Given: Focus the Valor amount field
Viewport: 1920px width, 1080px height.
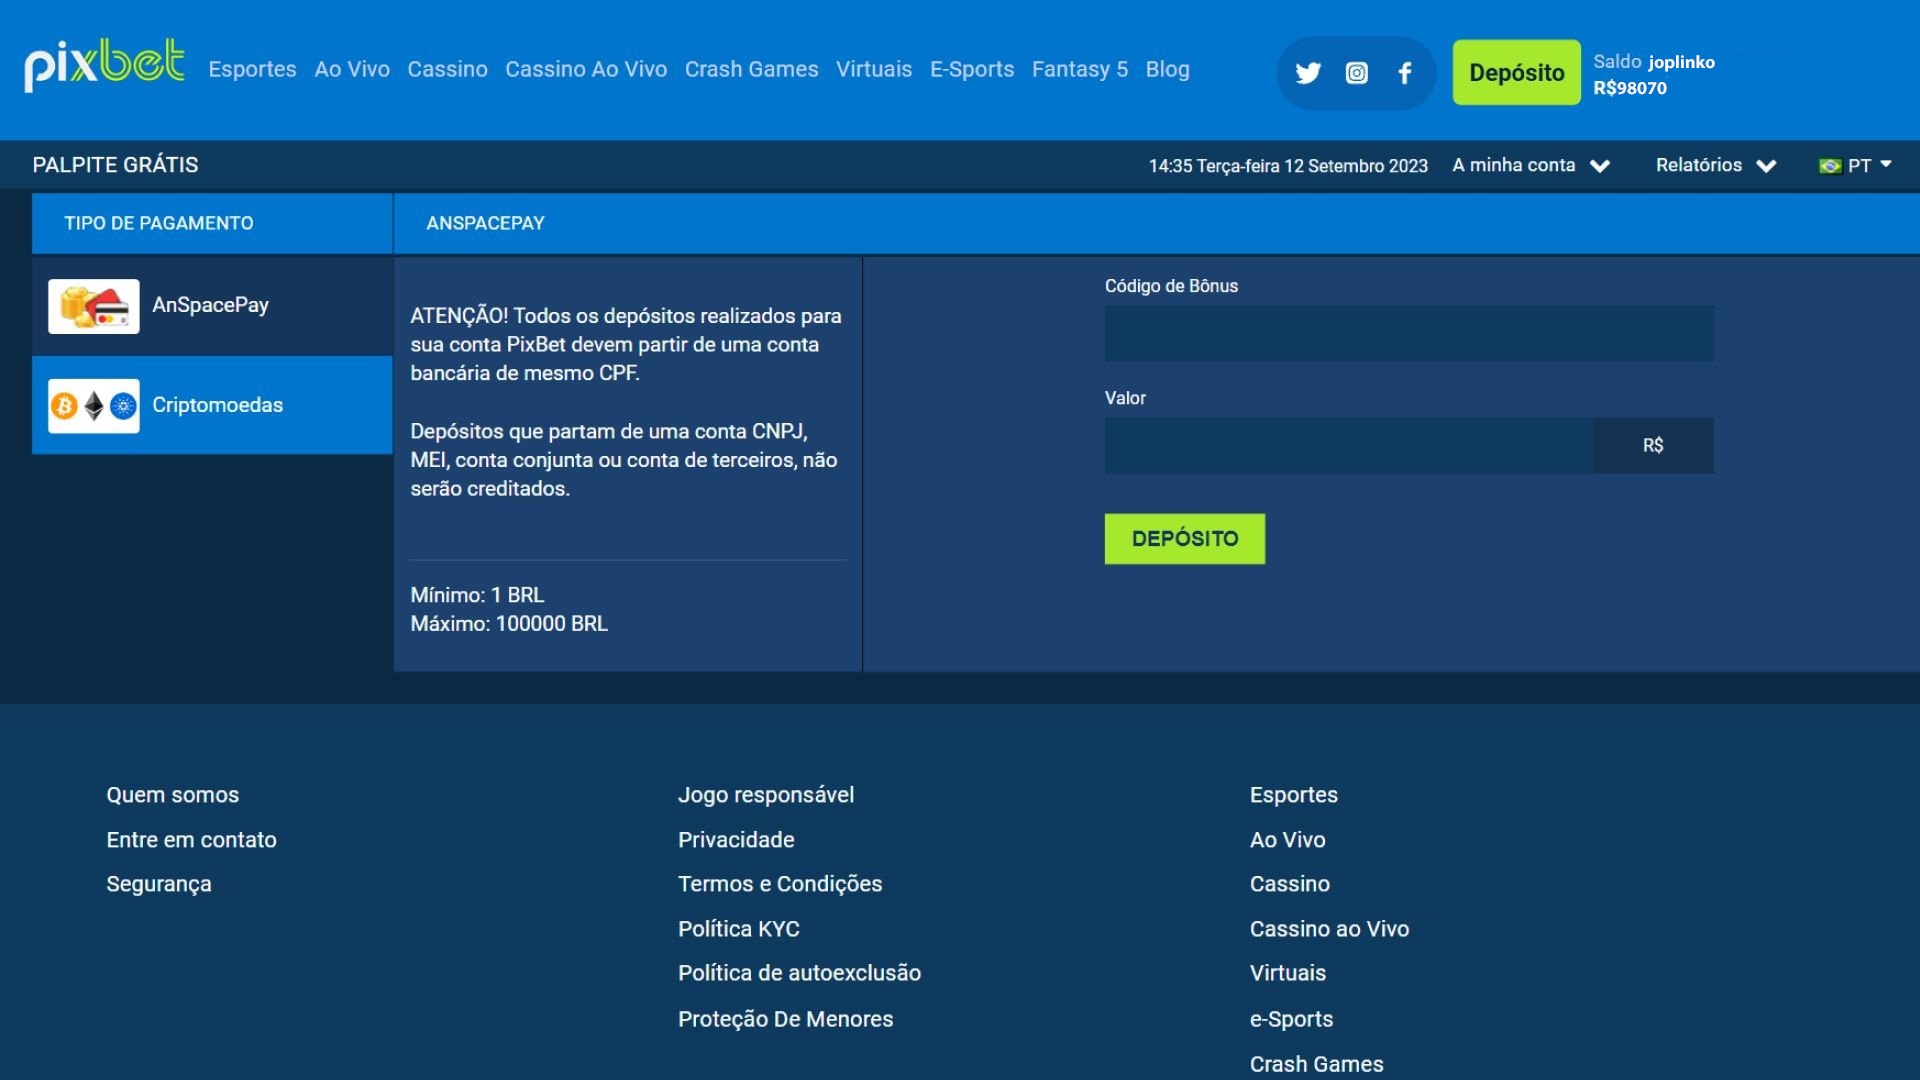Looking at the screenshot, I should (1348, 446).
